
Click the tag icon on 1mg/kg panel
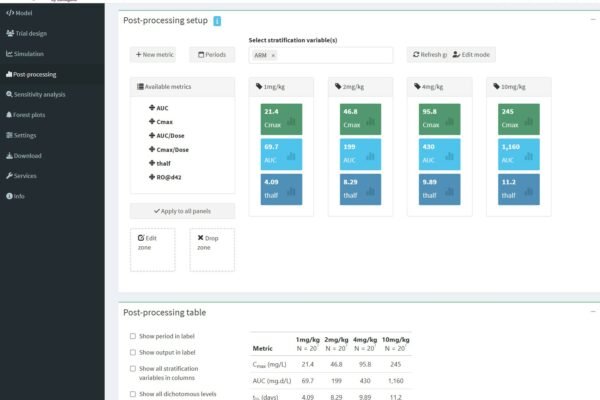pyautogui.click(x=258, y=87)
